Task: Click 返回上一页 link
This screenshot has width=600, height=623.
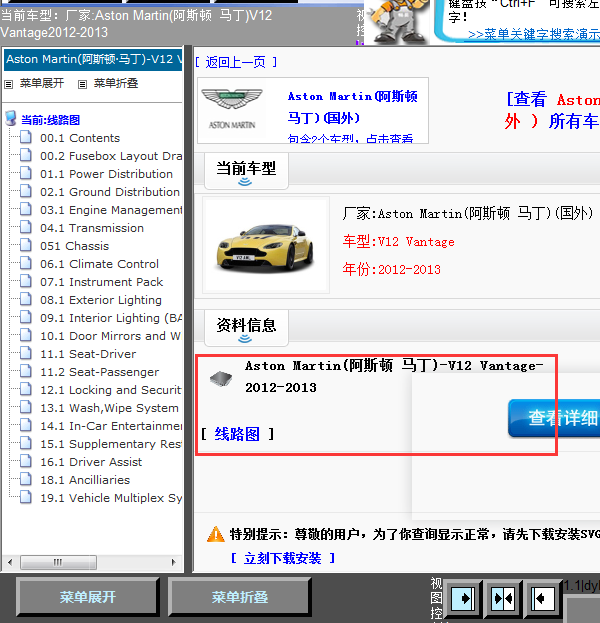Action: tap(236, 62)
